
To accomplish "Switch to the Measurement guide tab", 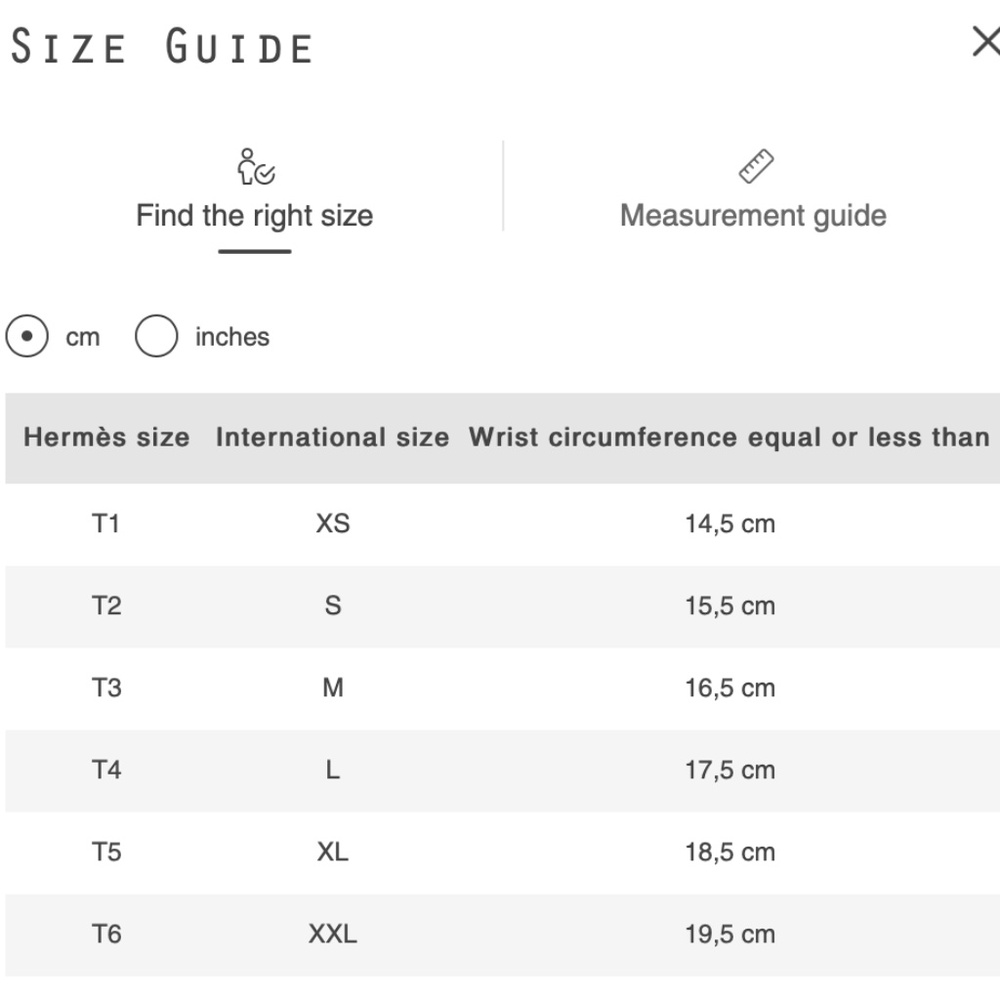I will (753, 215).
